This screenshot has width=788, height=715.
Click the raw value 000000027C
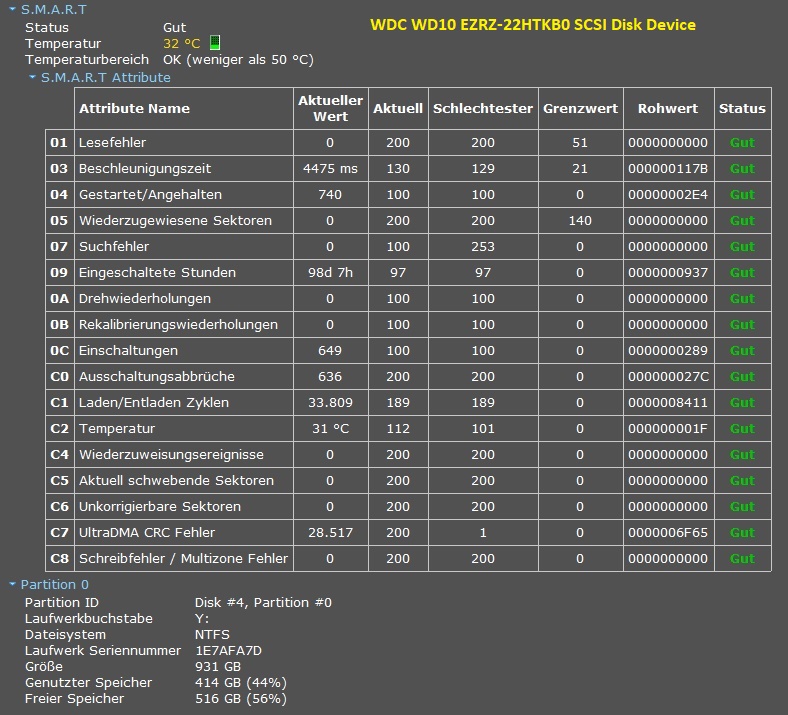click(668, 377)
